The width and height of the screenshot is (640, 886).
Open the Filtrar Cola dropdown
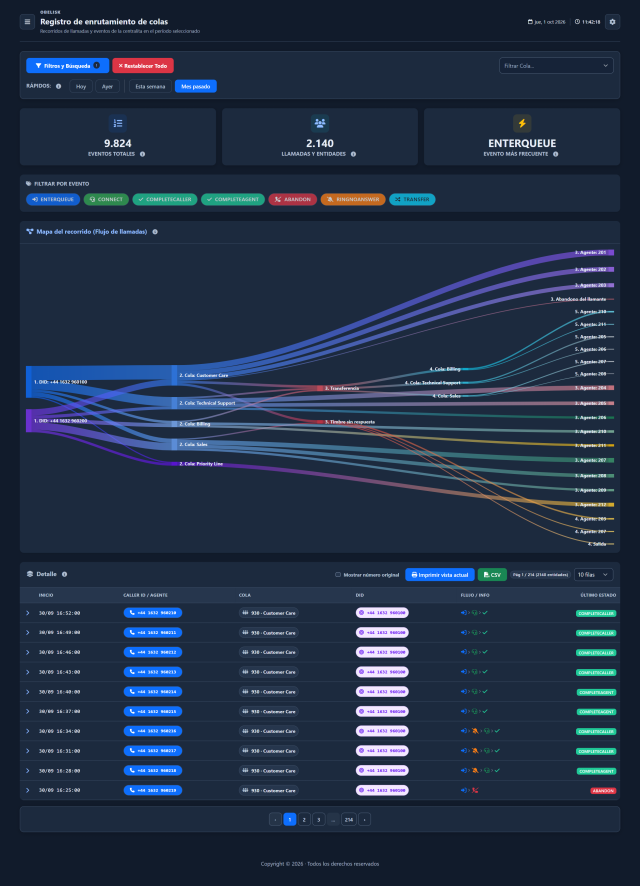pos(556,66)
